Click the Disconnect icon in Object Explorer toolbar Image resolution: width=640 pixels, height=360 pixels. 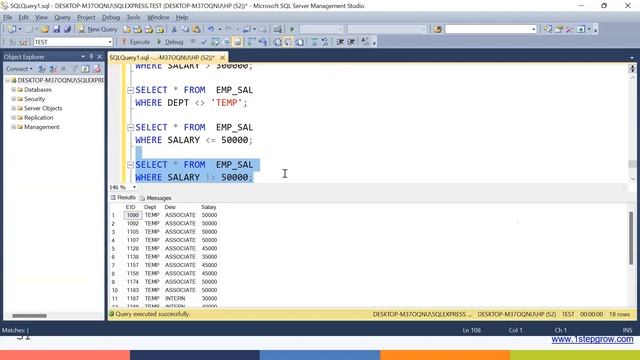pos(53,69)
